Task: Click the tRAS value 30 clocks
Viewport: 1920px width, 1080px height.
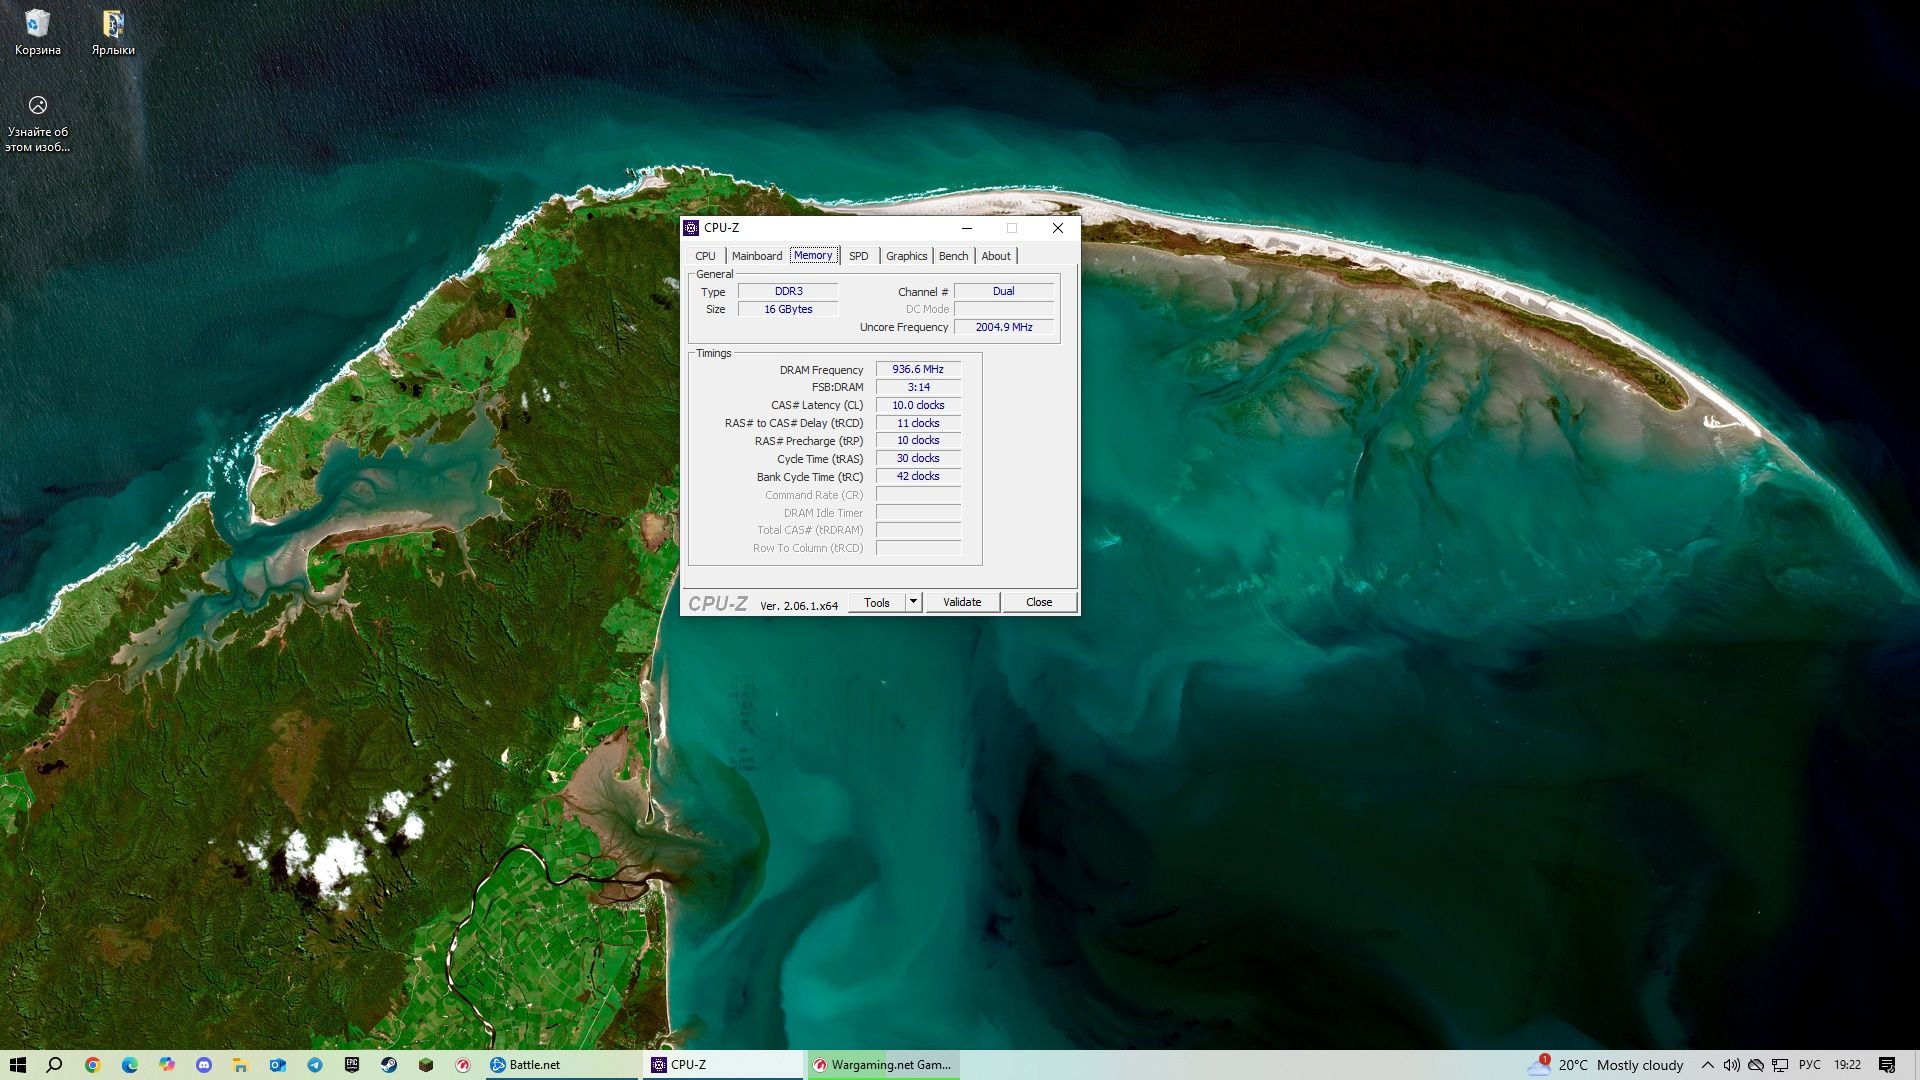Action: [918, 458]
